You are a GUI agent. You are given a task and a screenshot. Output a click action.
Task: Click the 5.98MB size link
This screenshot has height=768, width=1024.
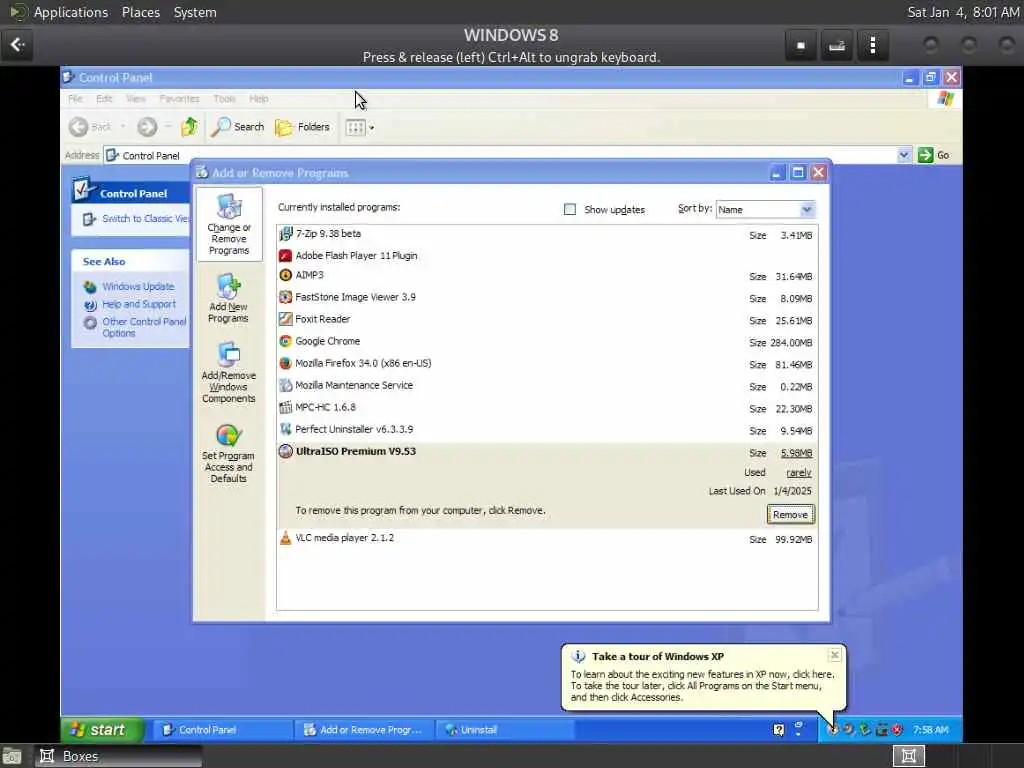click(x=796, y=453)
